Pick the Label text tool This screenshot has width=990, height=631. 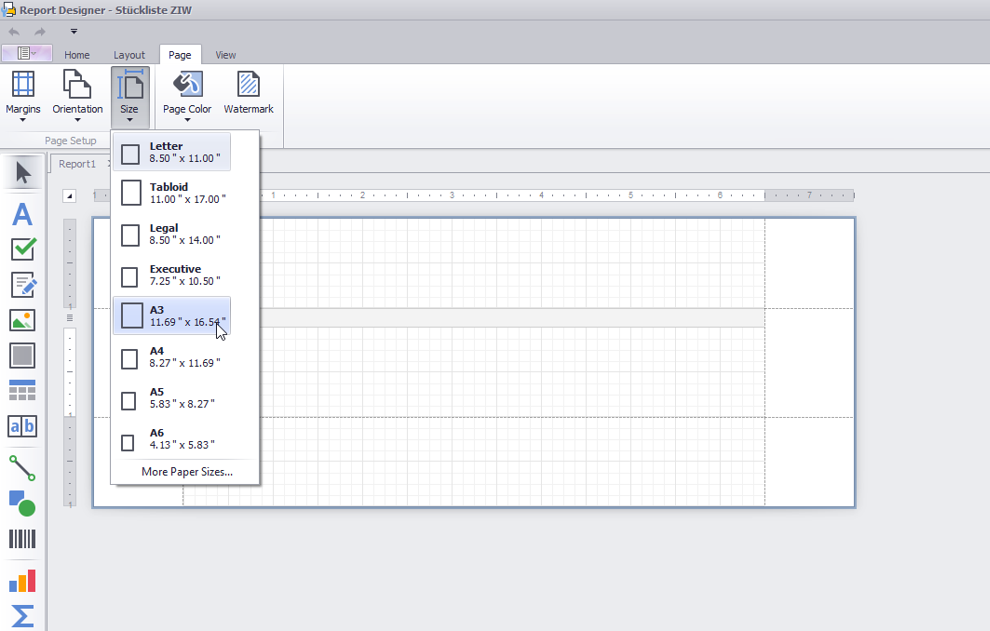(x=22, y=214)
